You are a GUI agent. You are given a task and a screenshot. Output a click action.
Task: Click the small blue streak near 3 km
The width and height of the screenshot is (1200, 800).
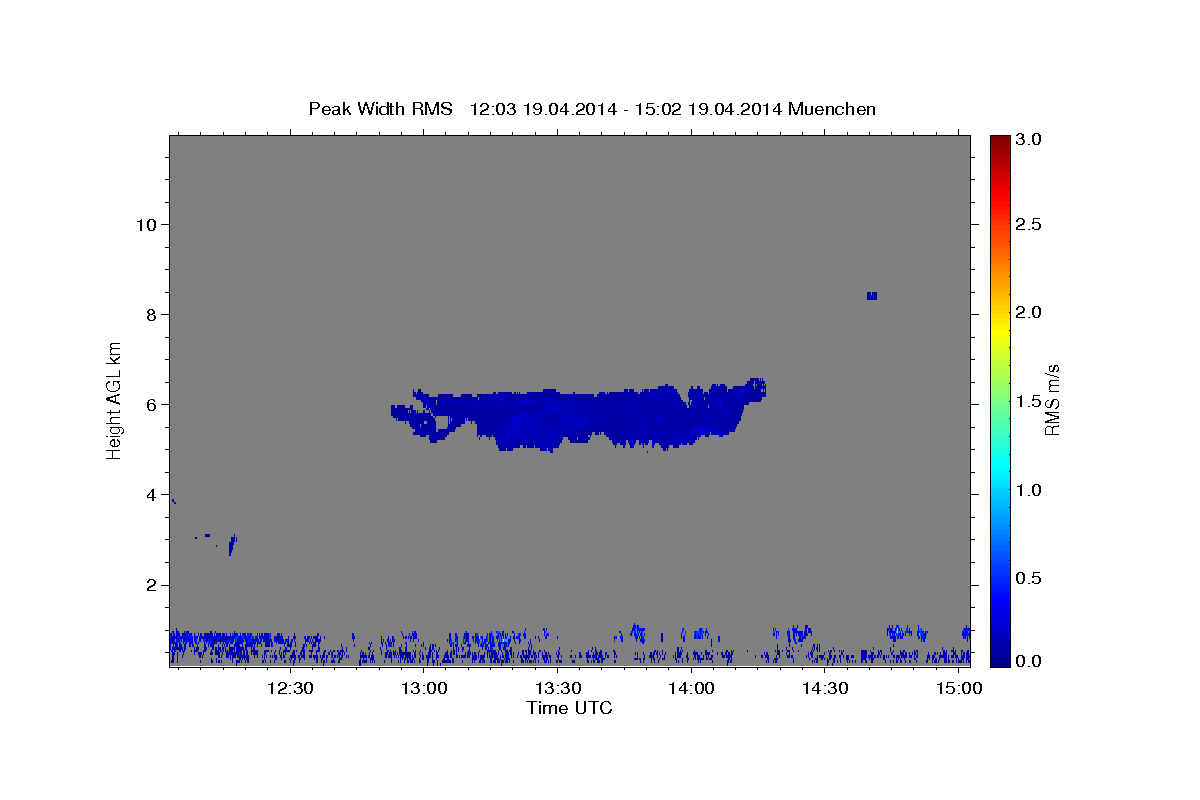(232, 545)
